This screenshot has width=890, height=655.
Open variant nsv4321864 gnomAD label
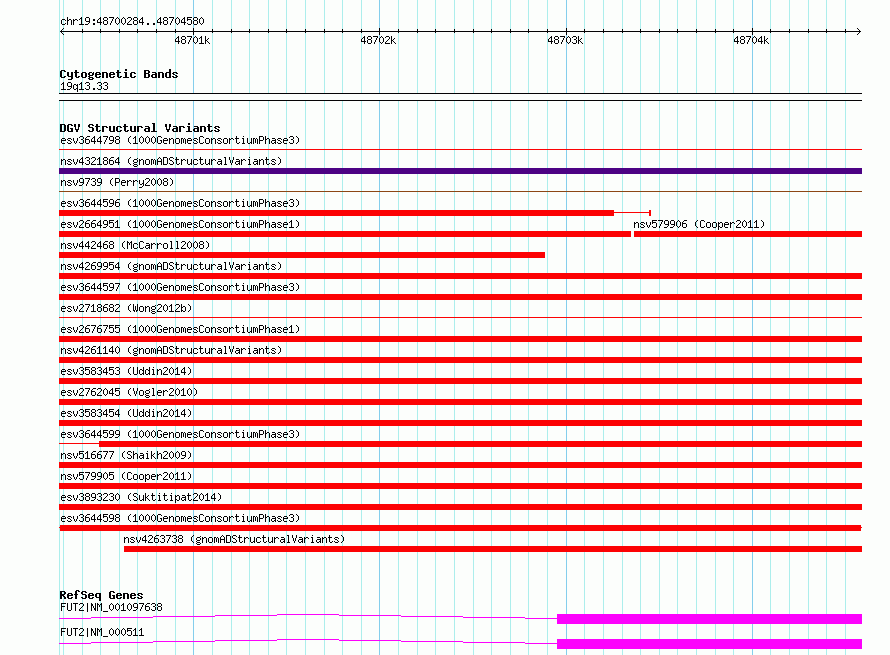click(x=171, y=161)
